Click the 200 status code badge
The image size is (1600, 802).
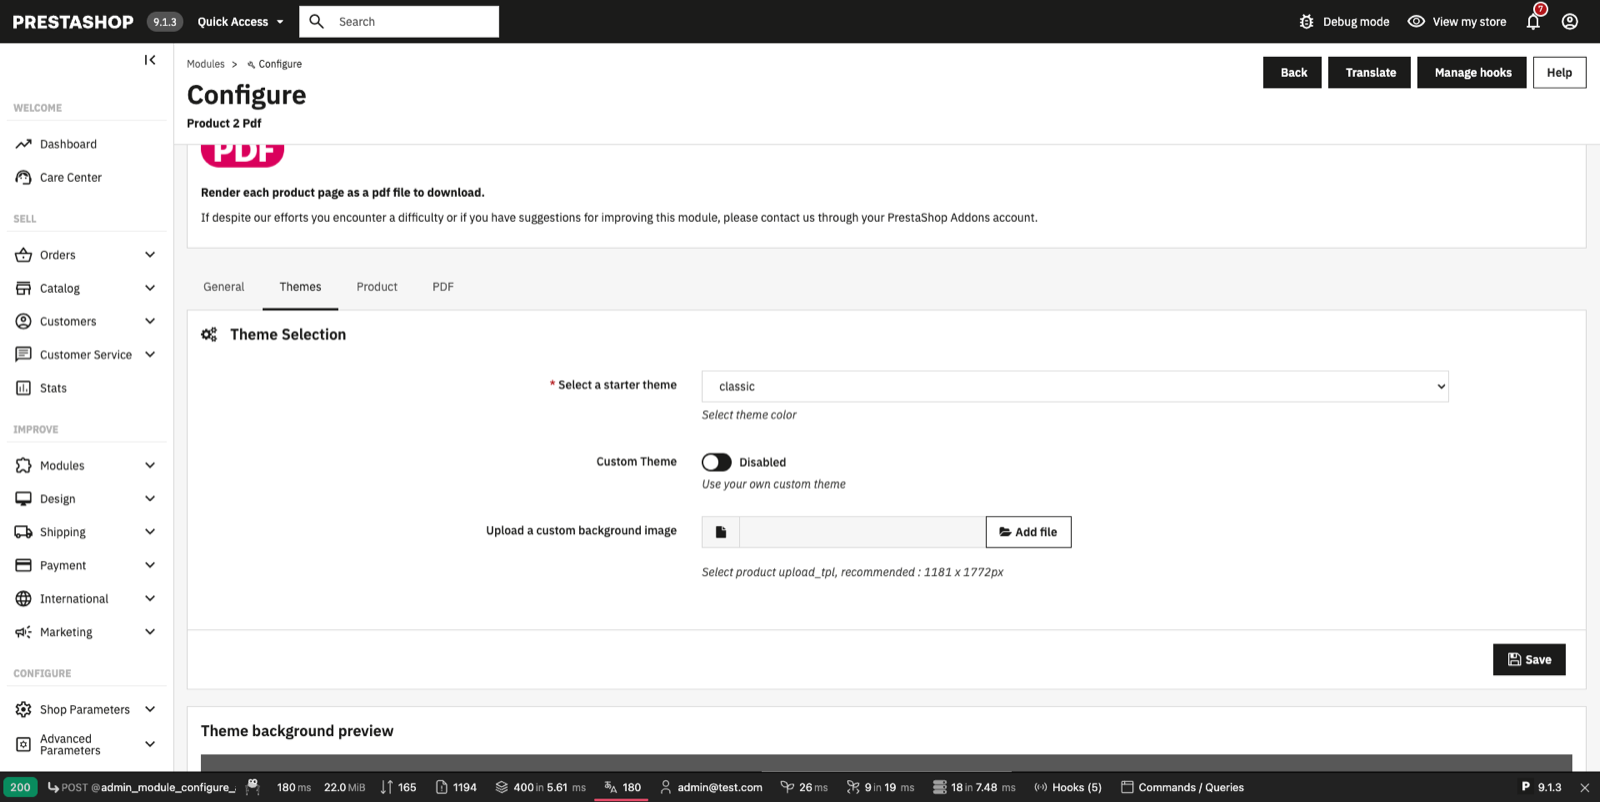[20, 788]
